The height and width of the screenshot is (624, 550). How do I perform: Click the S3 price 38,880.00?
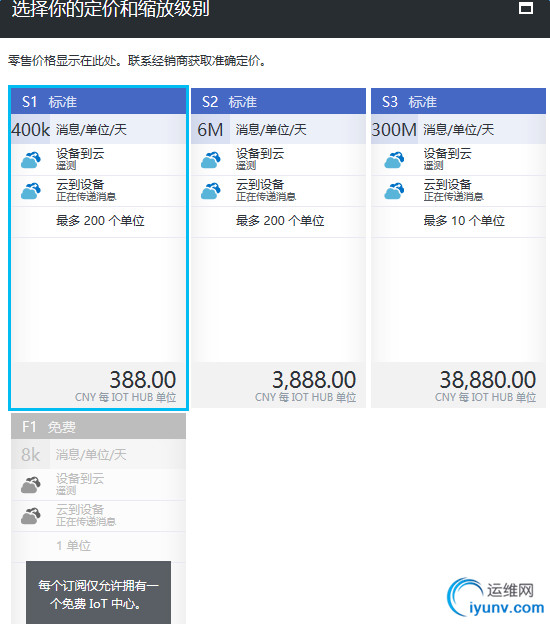click(488, 380)
